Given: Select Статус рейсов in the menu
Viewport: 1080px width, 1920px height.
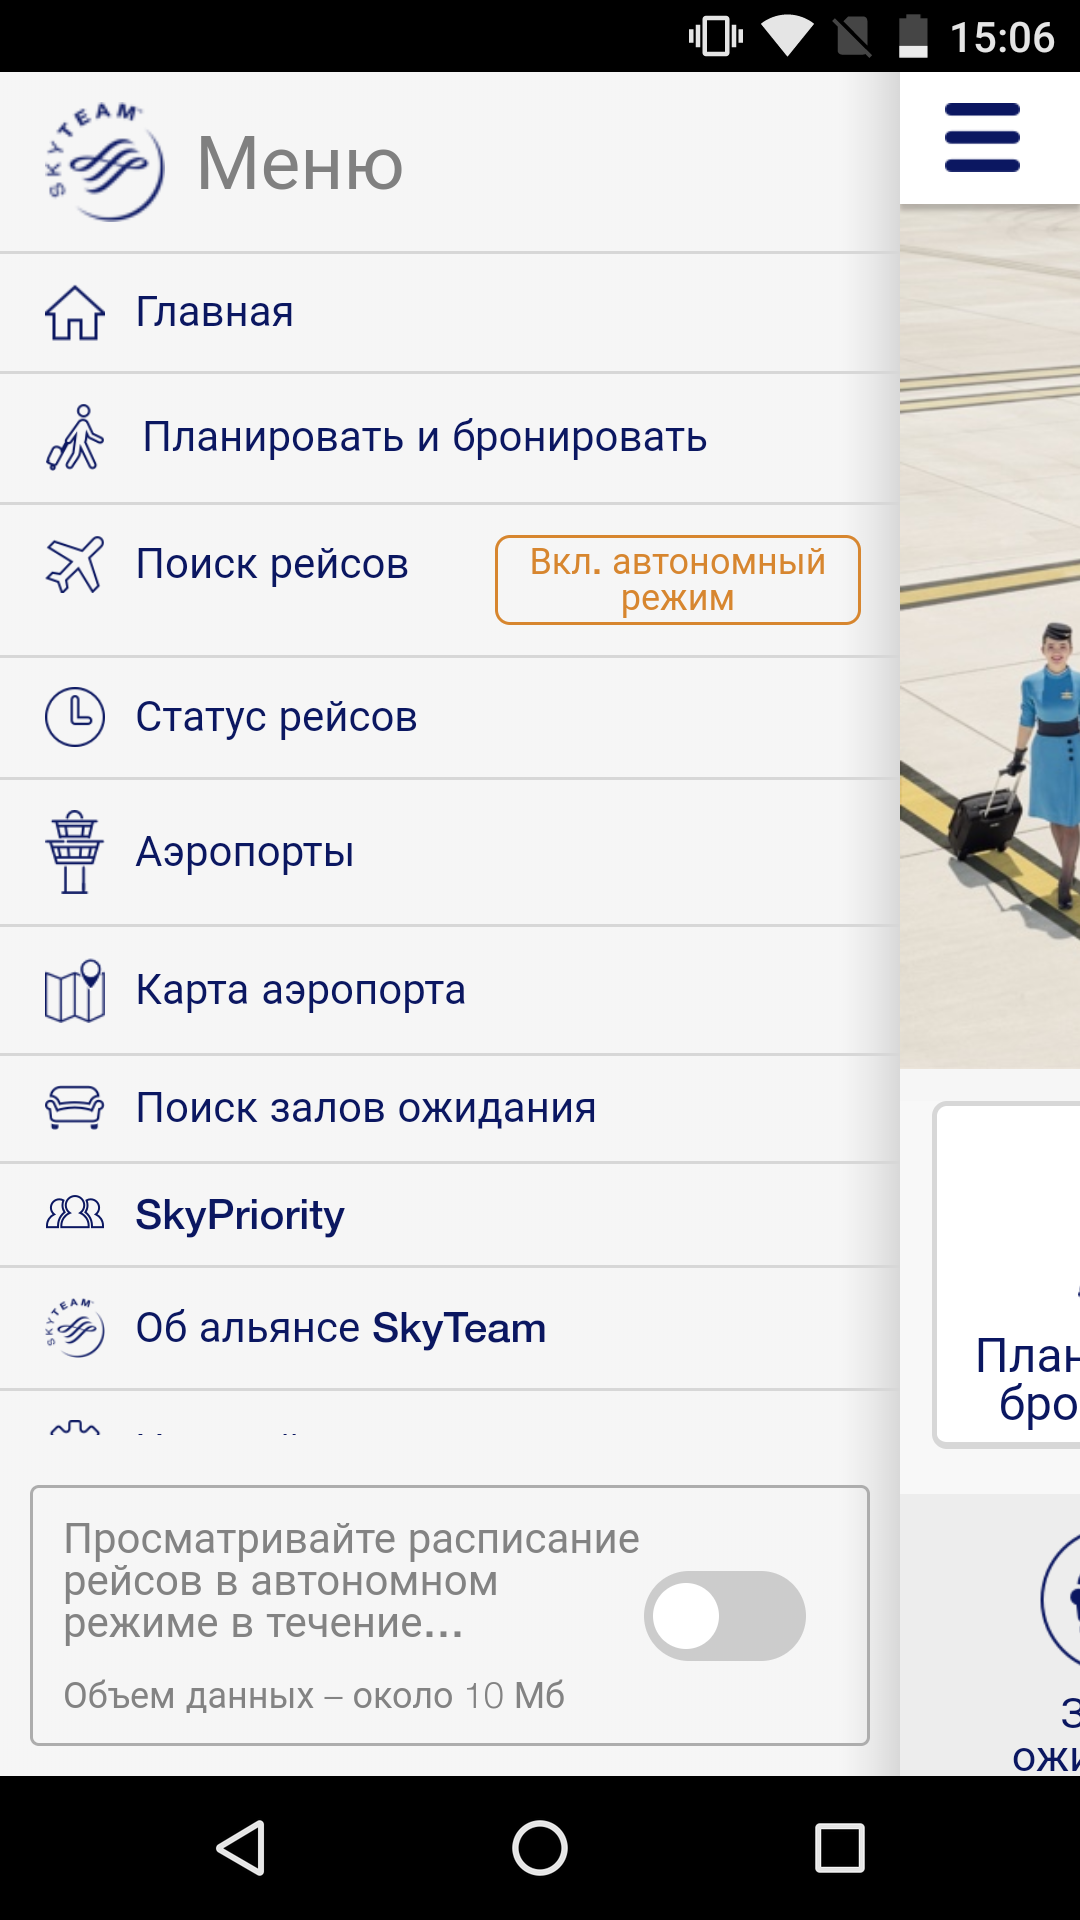Looking at the screenshot, I should (448, 717).
